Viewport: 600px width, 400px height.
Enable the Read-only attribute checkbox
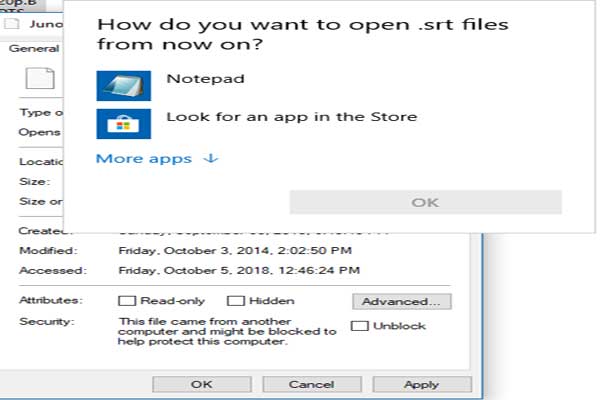click(127, 301)
